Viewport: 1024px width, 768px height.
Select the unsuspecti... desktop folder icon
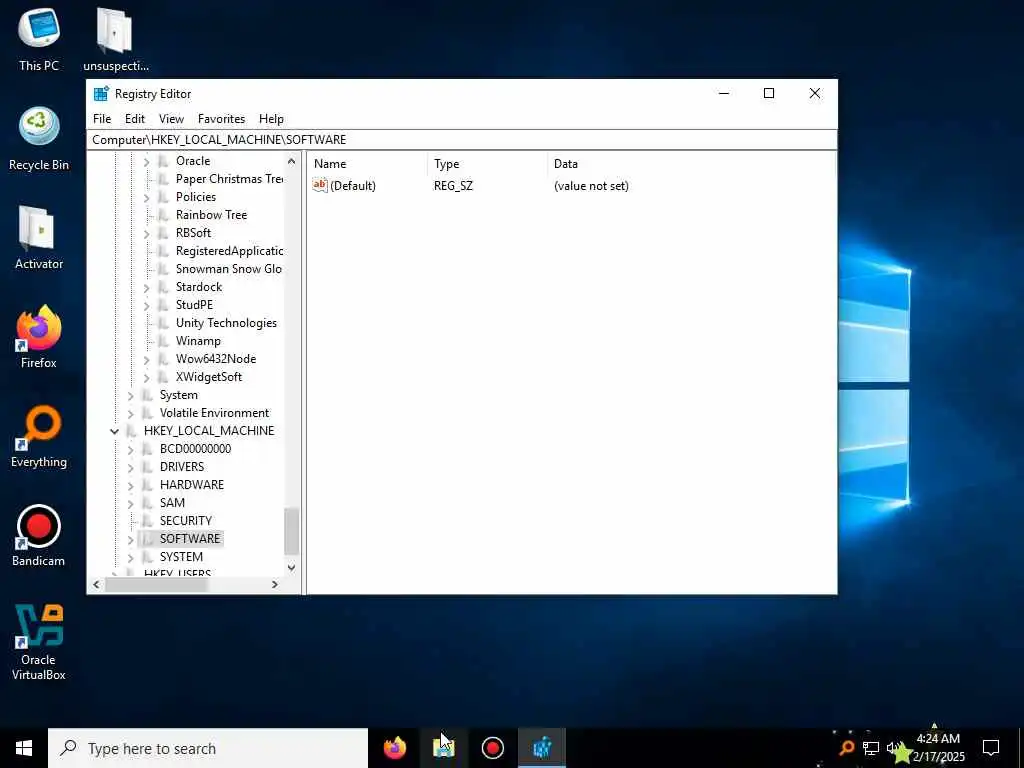[116, 39]
